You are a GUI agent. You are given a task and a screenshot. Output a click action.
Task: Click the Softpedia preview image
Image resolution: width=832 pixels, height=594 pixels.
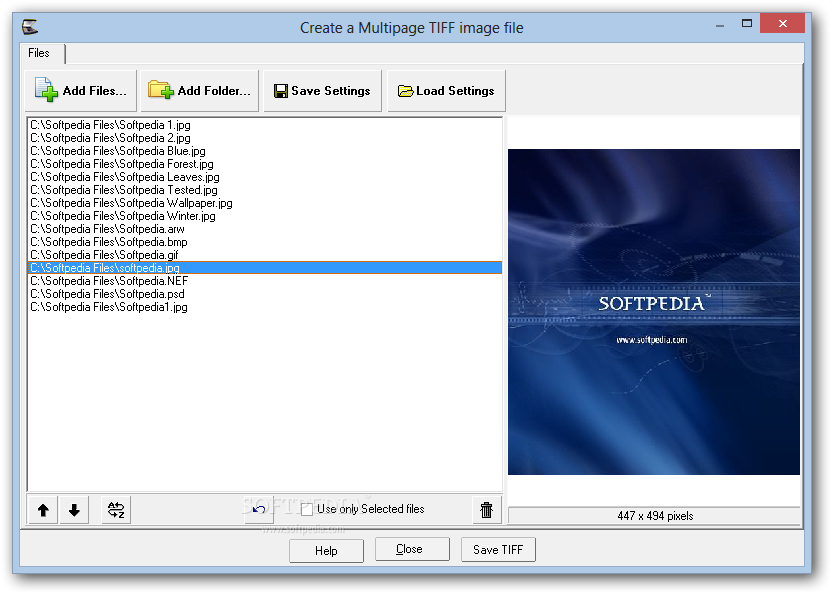point(654,312)
